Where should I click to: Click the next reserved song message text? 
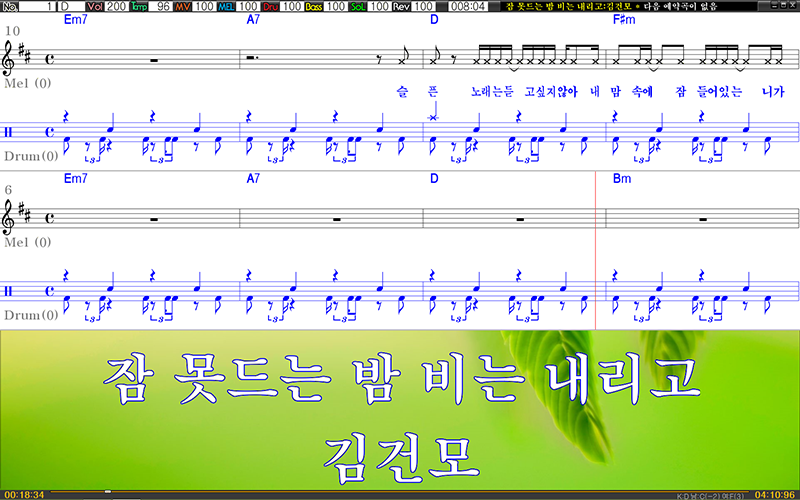(x=681, y=6)
